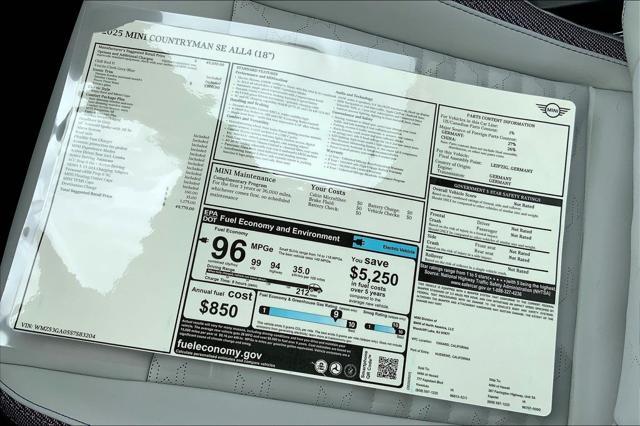
Task: Click the first agency seal next to fueleconomy.gov
Action: (x=320, y=366)
